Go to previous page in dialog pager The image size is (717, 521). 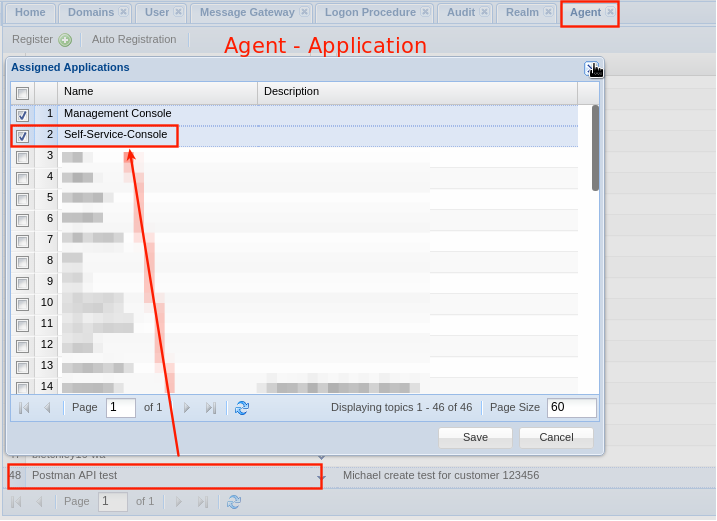[x=46, y=408]
